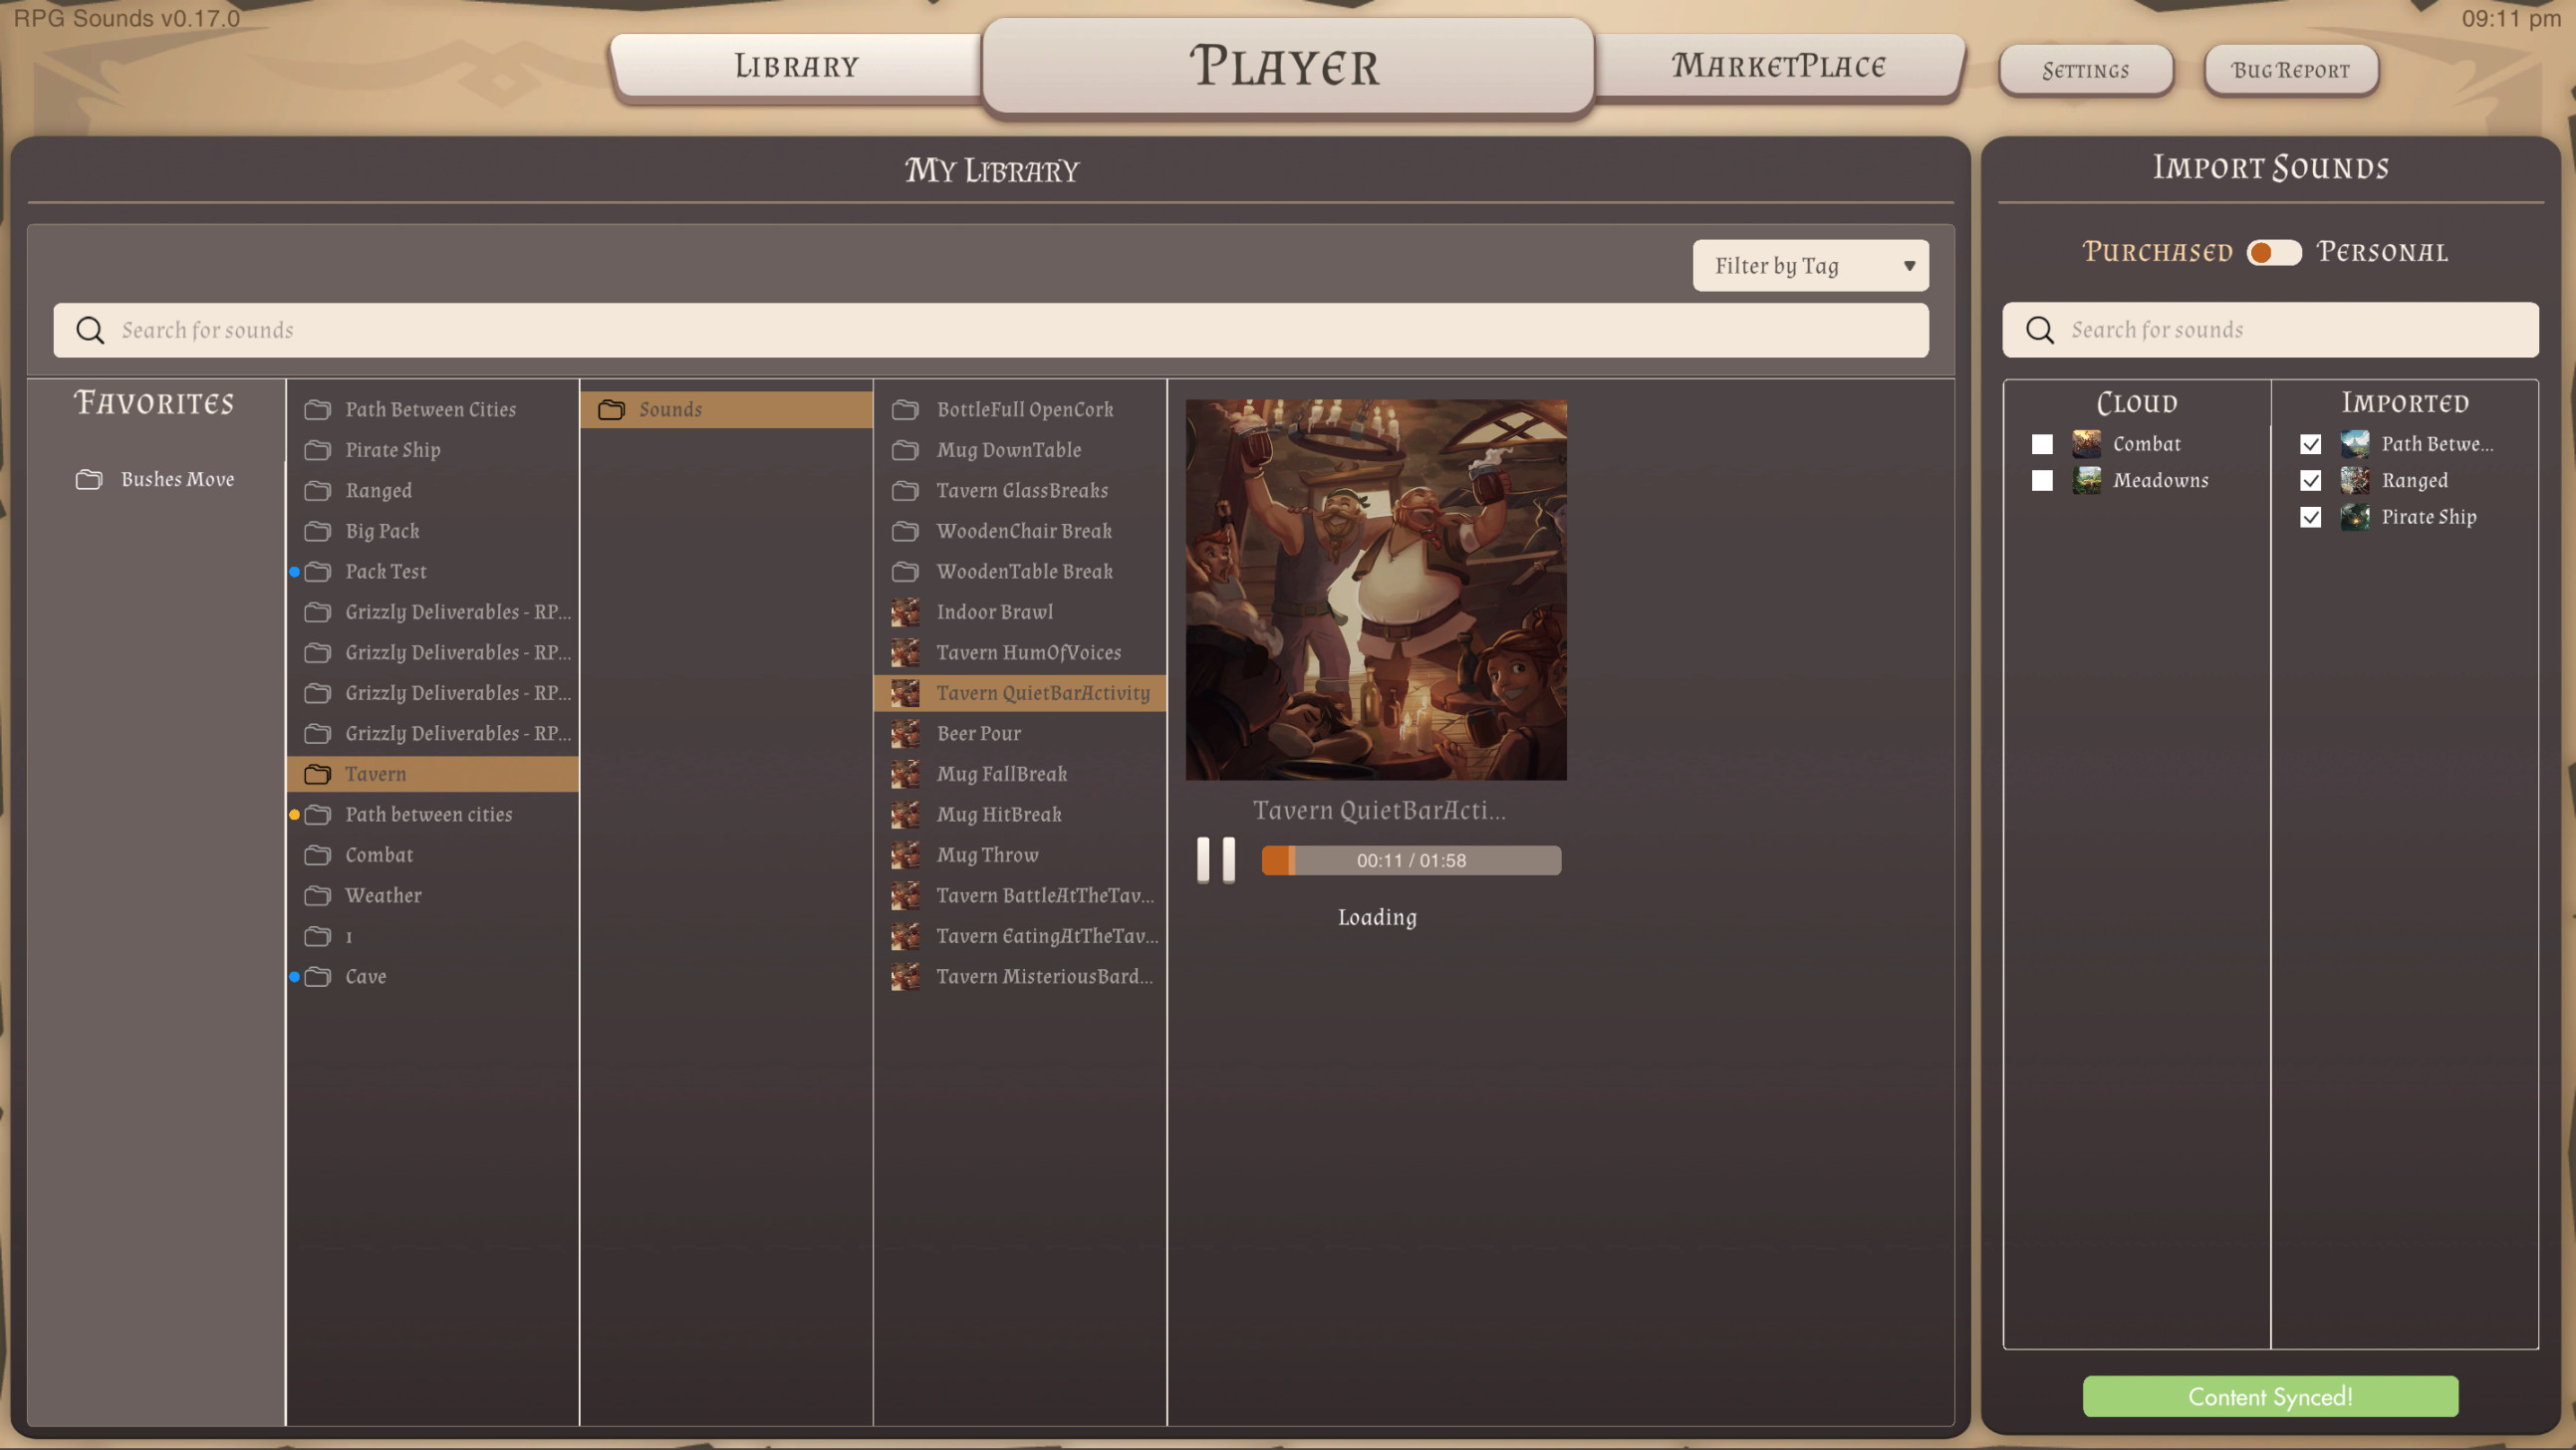This screenshot has width=2576, height=1450.
Task: Open the Bug Report dialog
Action: click(x=2290, y=70)
